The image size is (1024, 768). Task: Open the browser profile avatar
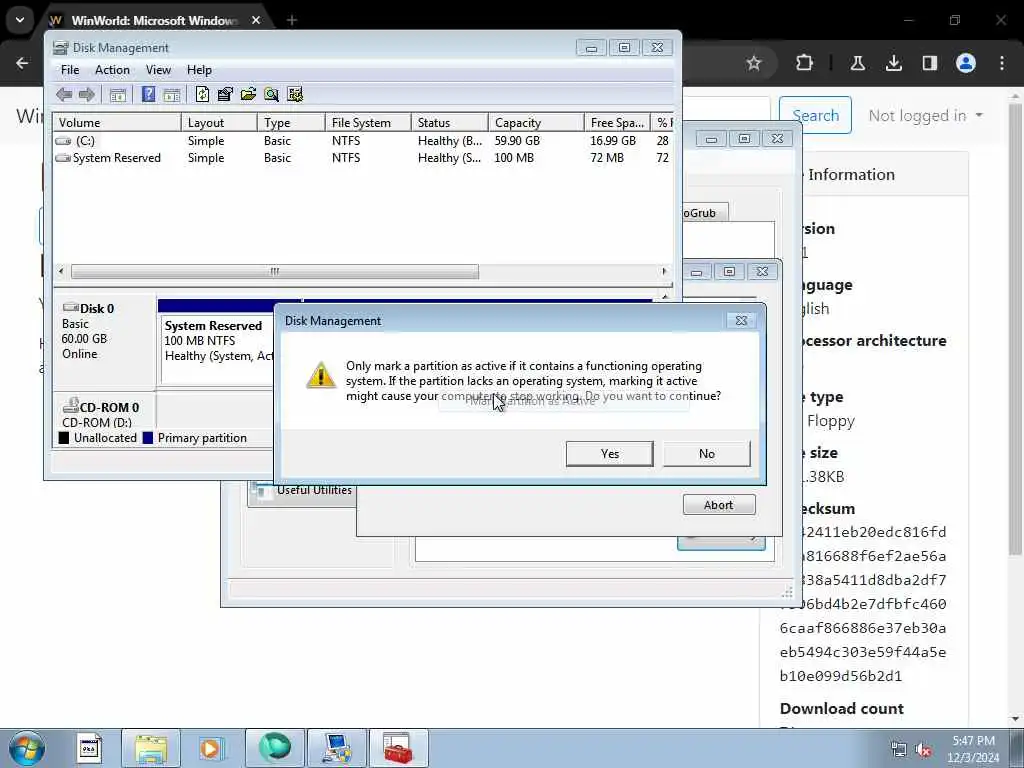965,63
